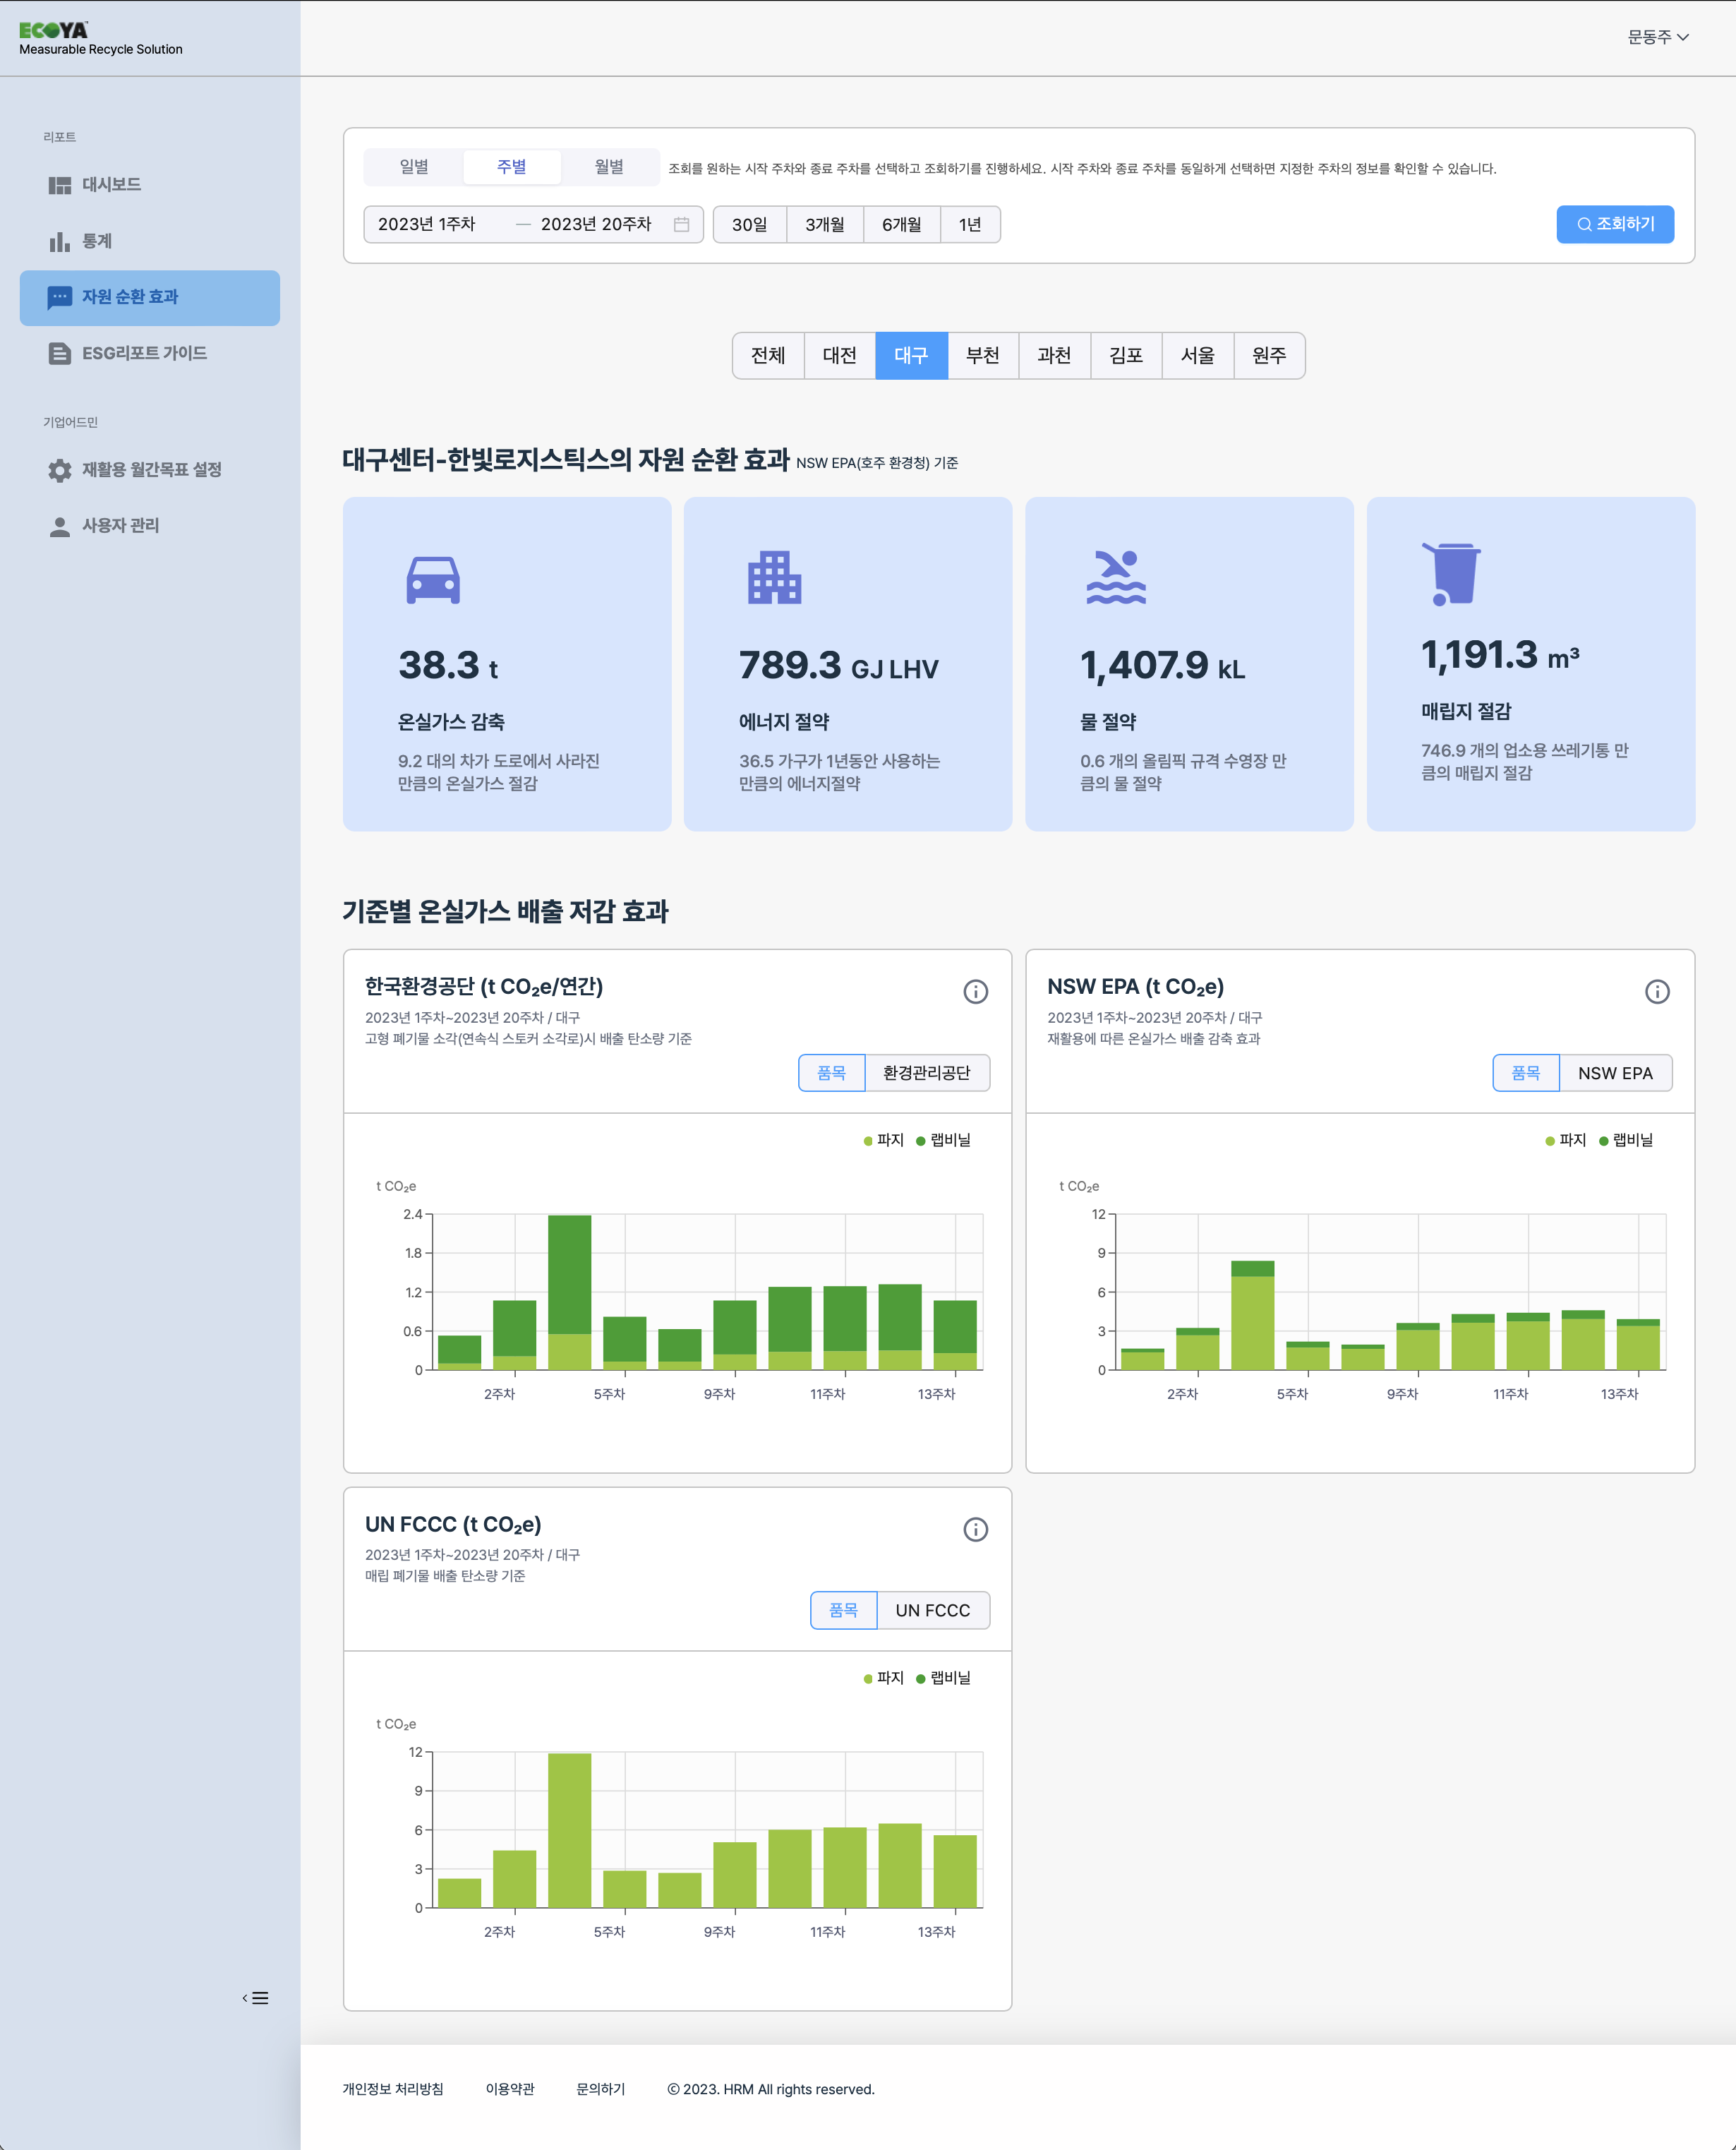The width and height of the screenshot is (1736, 2150).
Task: Click the tallest bar in 한국환경공단 chart
Action: click(570, 1292)
